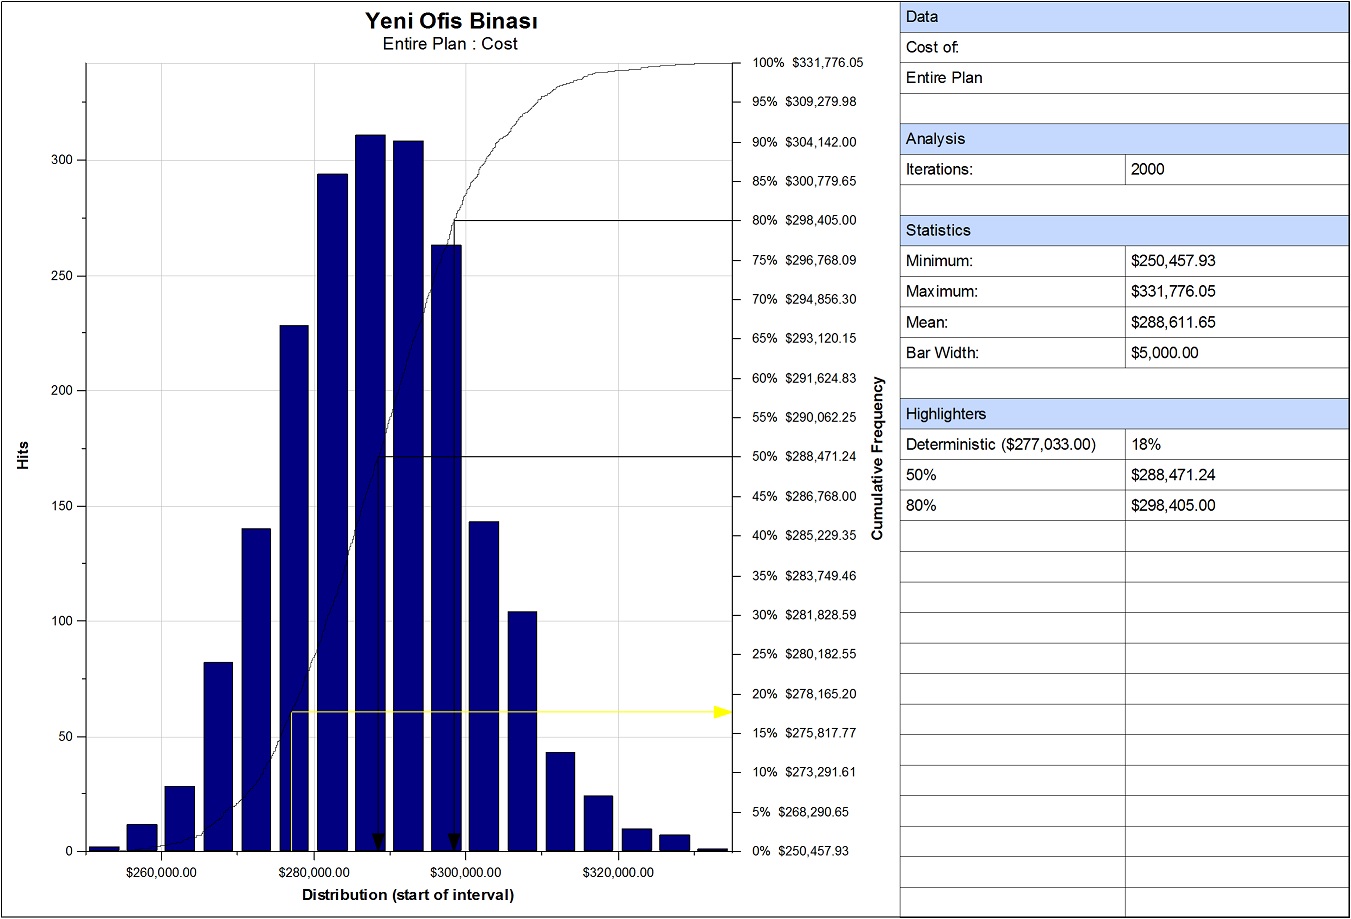Viewport: 1351px width, 919px height.
Task: Click the yellow deterministic arrow head
Action: click(722, 712)
